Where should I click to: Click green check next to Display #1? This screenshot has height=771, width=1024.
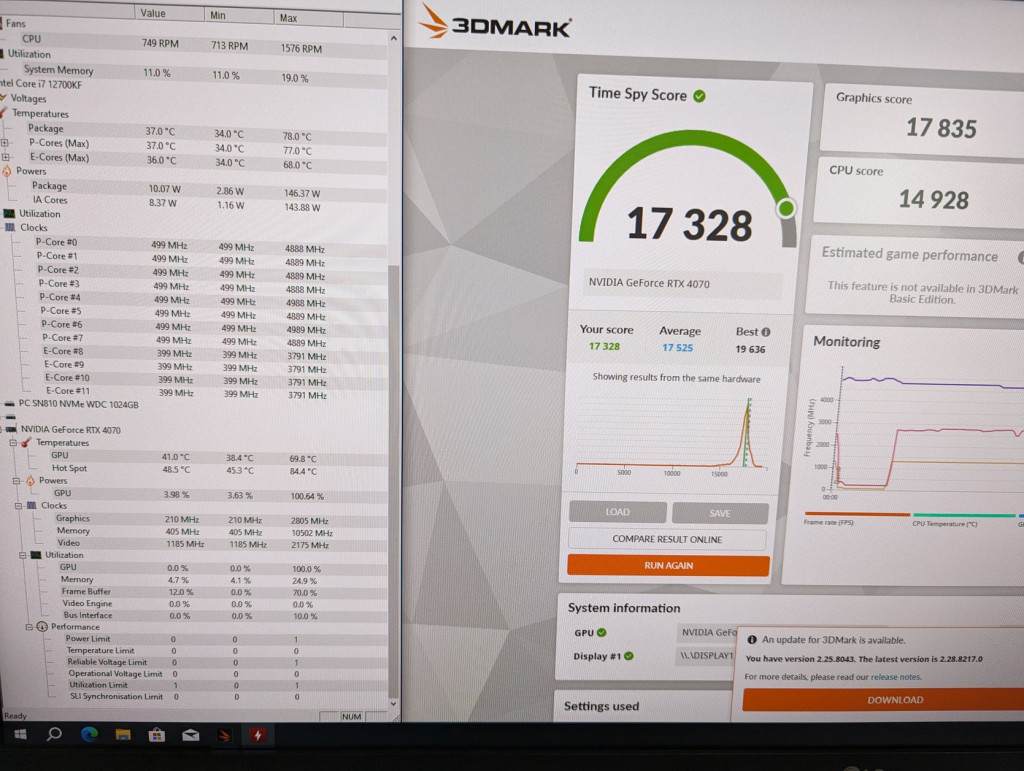[x=628, y=656]
